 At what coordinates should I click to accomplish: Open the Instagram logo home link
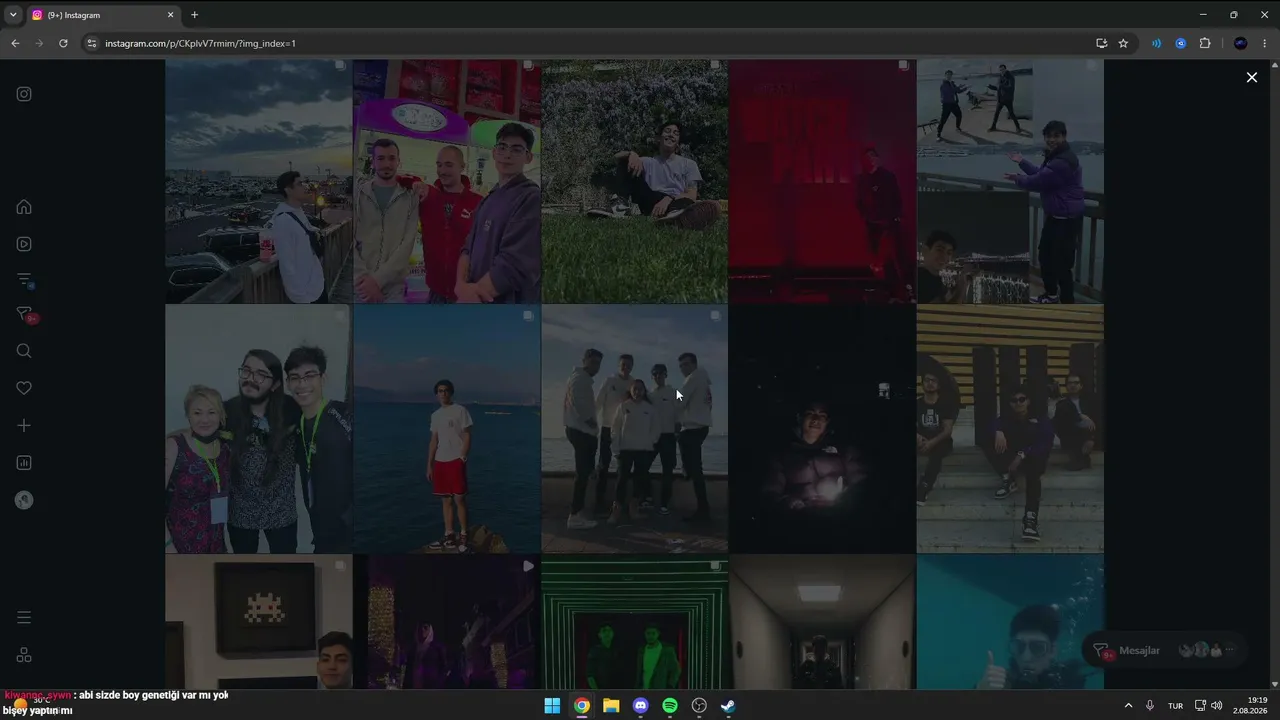[x=24, y=94]
